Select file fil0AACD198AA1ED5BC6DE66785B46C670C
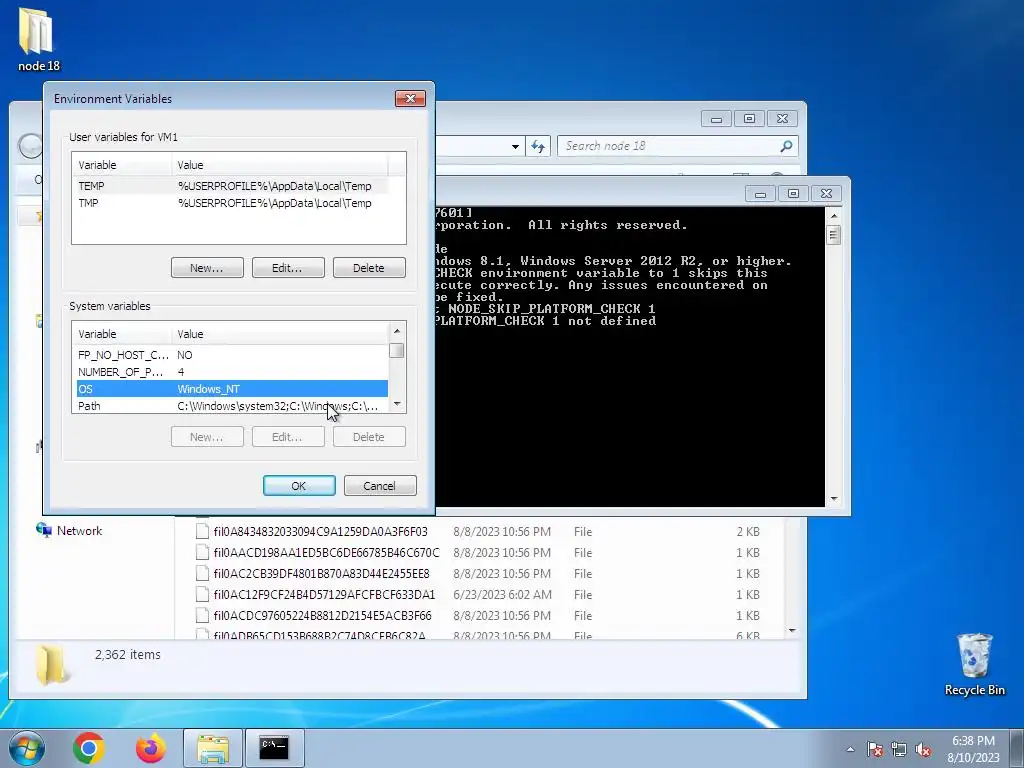The image size is (1024, 768). coord(326,552)
